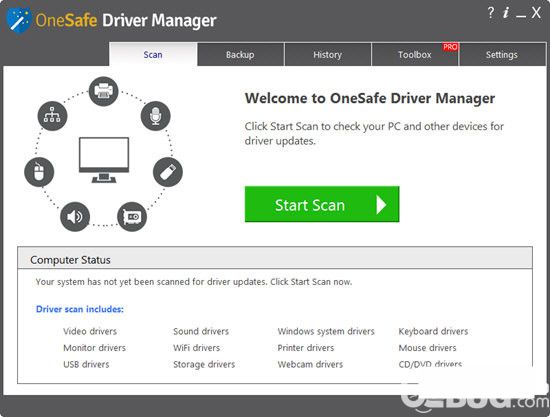
Task: Open the info "i" icon
Action: click(x=506, y=13)
